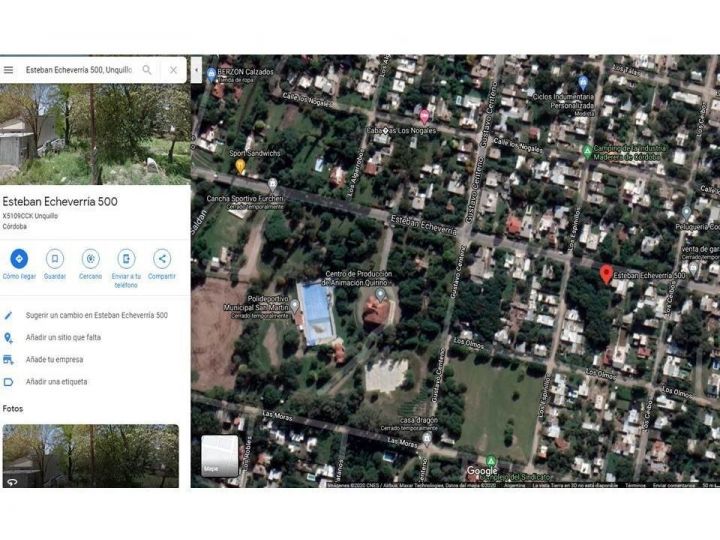The image size is (720, 540).
Task: Click Añade tu empresa
Action: click(x=54, y=360)
